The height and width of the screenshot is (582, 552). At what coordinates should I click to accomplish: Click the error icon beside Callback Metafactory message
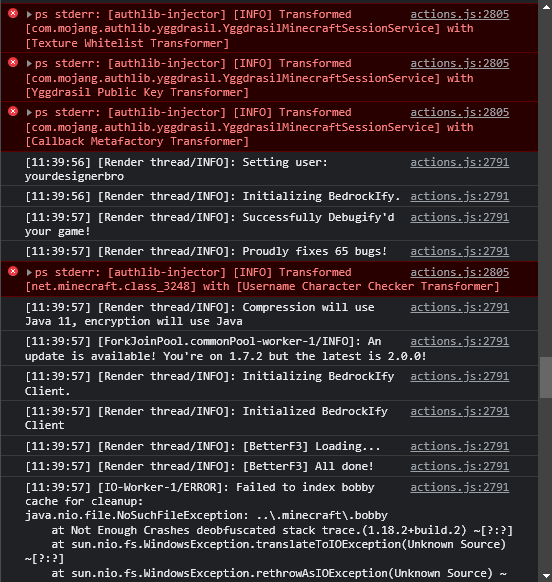coord(13,111)
